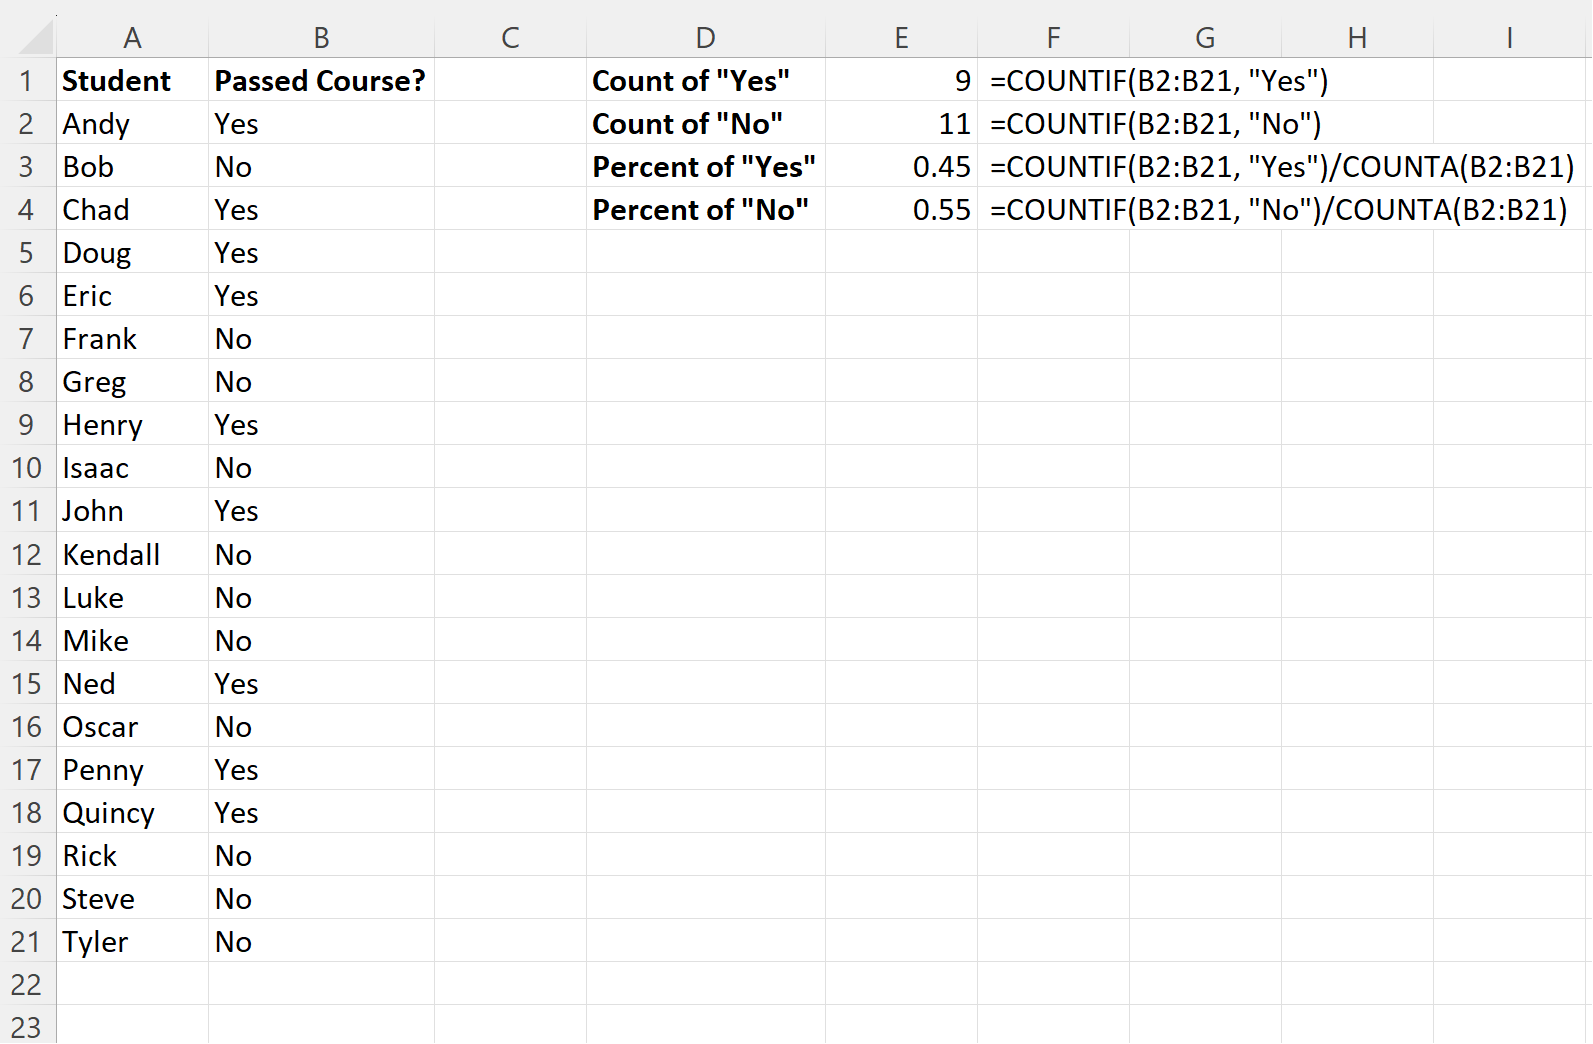Select column header B
This screenshot has height=1044, width=1593.
click(320, 37)
